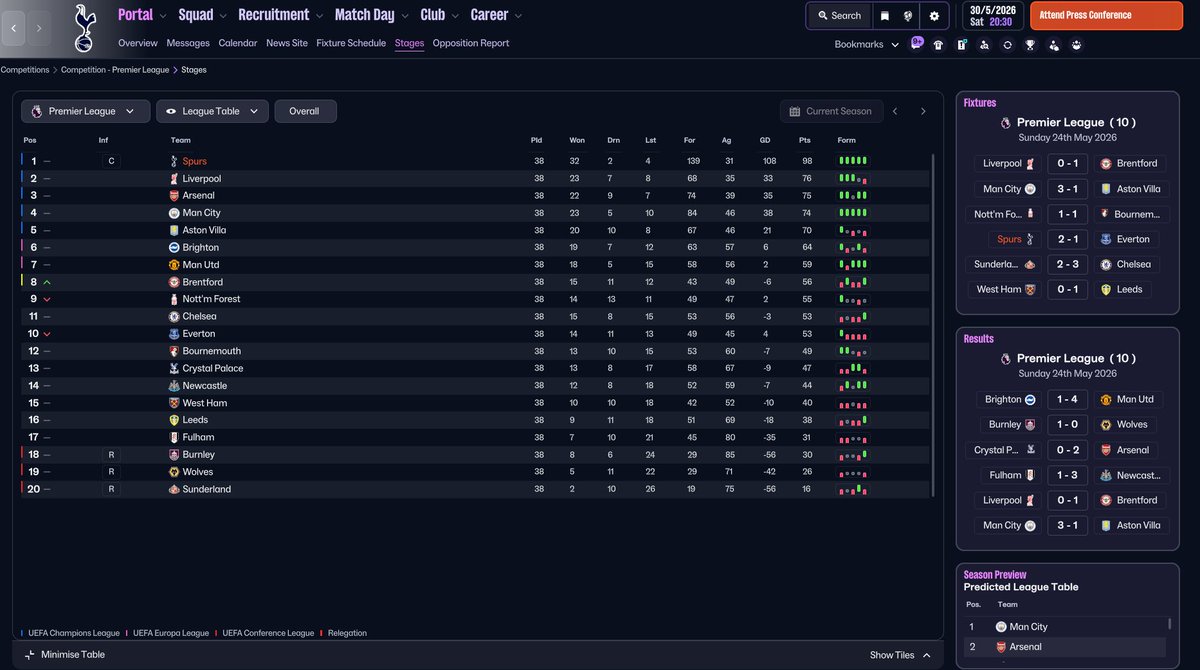Switch to the Fixture Schedule tab
1200x670 pixels.
351,43
